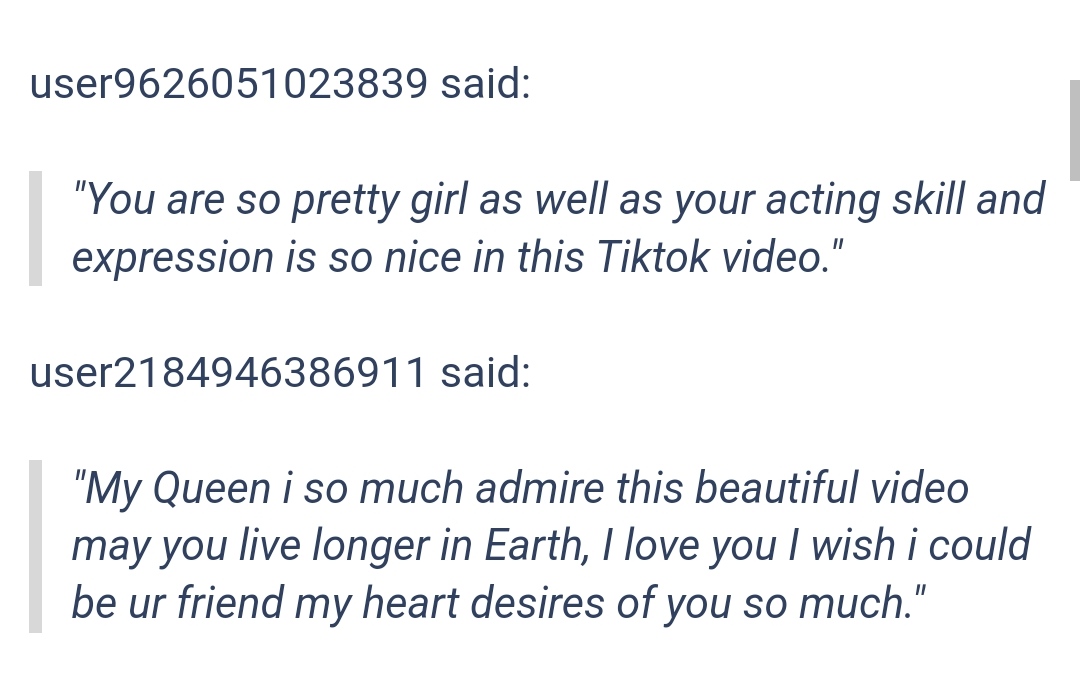Click the word "Earth," in the second quote
This screenshot has width=1080, height=686.
pos(537,546)
